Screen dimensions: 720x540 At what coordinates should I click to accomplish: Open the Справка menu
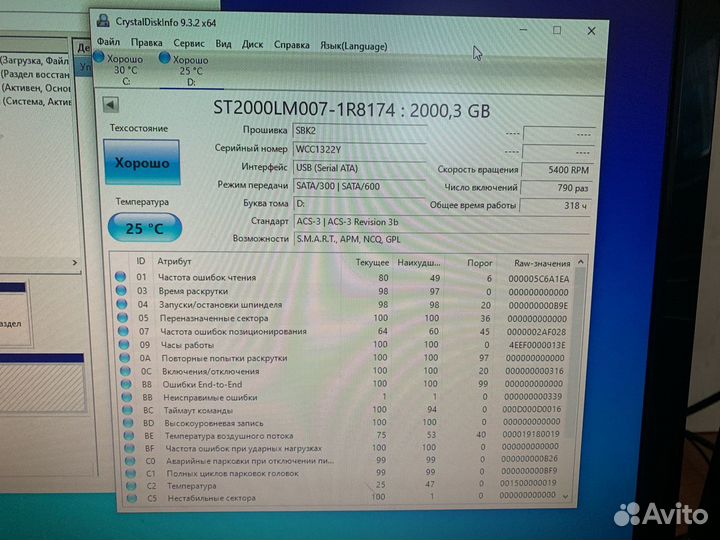click(292, 45)
